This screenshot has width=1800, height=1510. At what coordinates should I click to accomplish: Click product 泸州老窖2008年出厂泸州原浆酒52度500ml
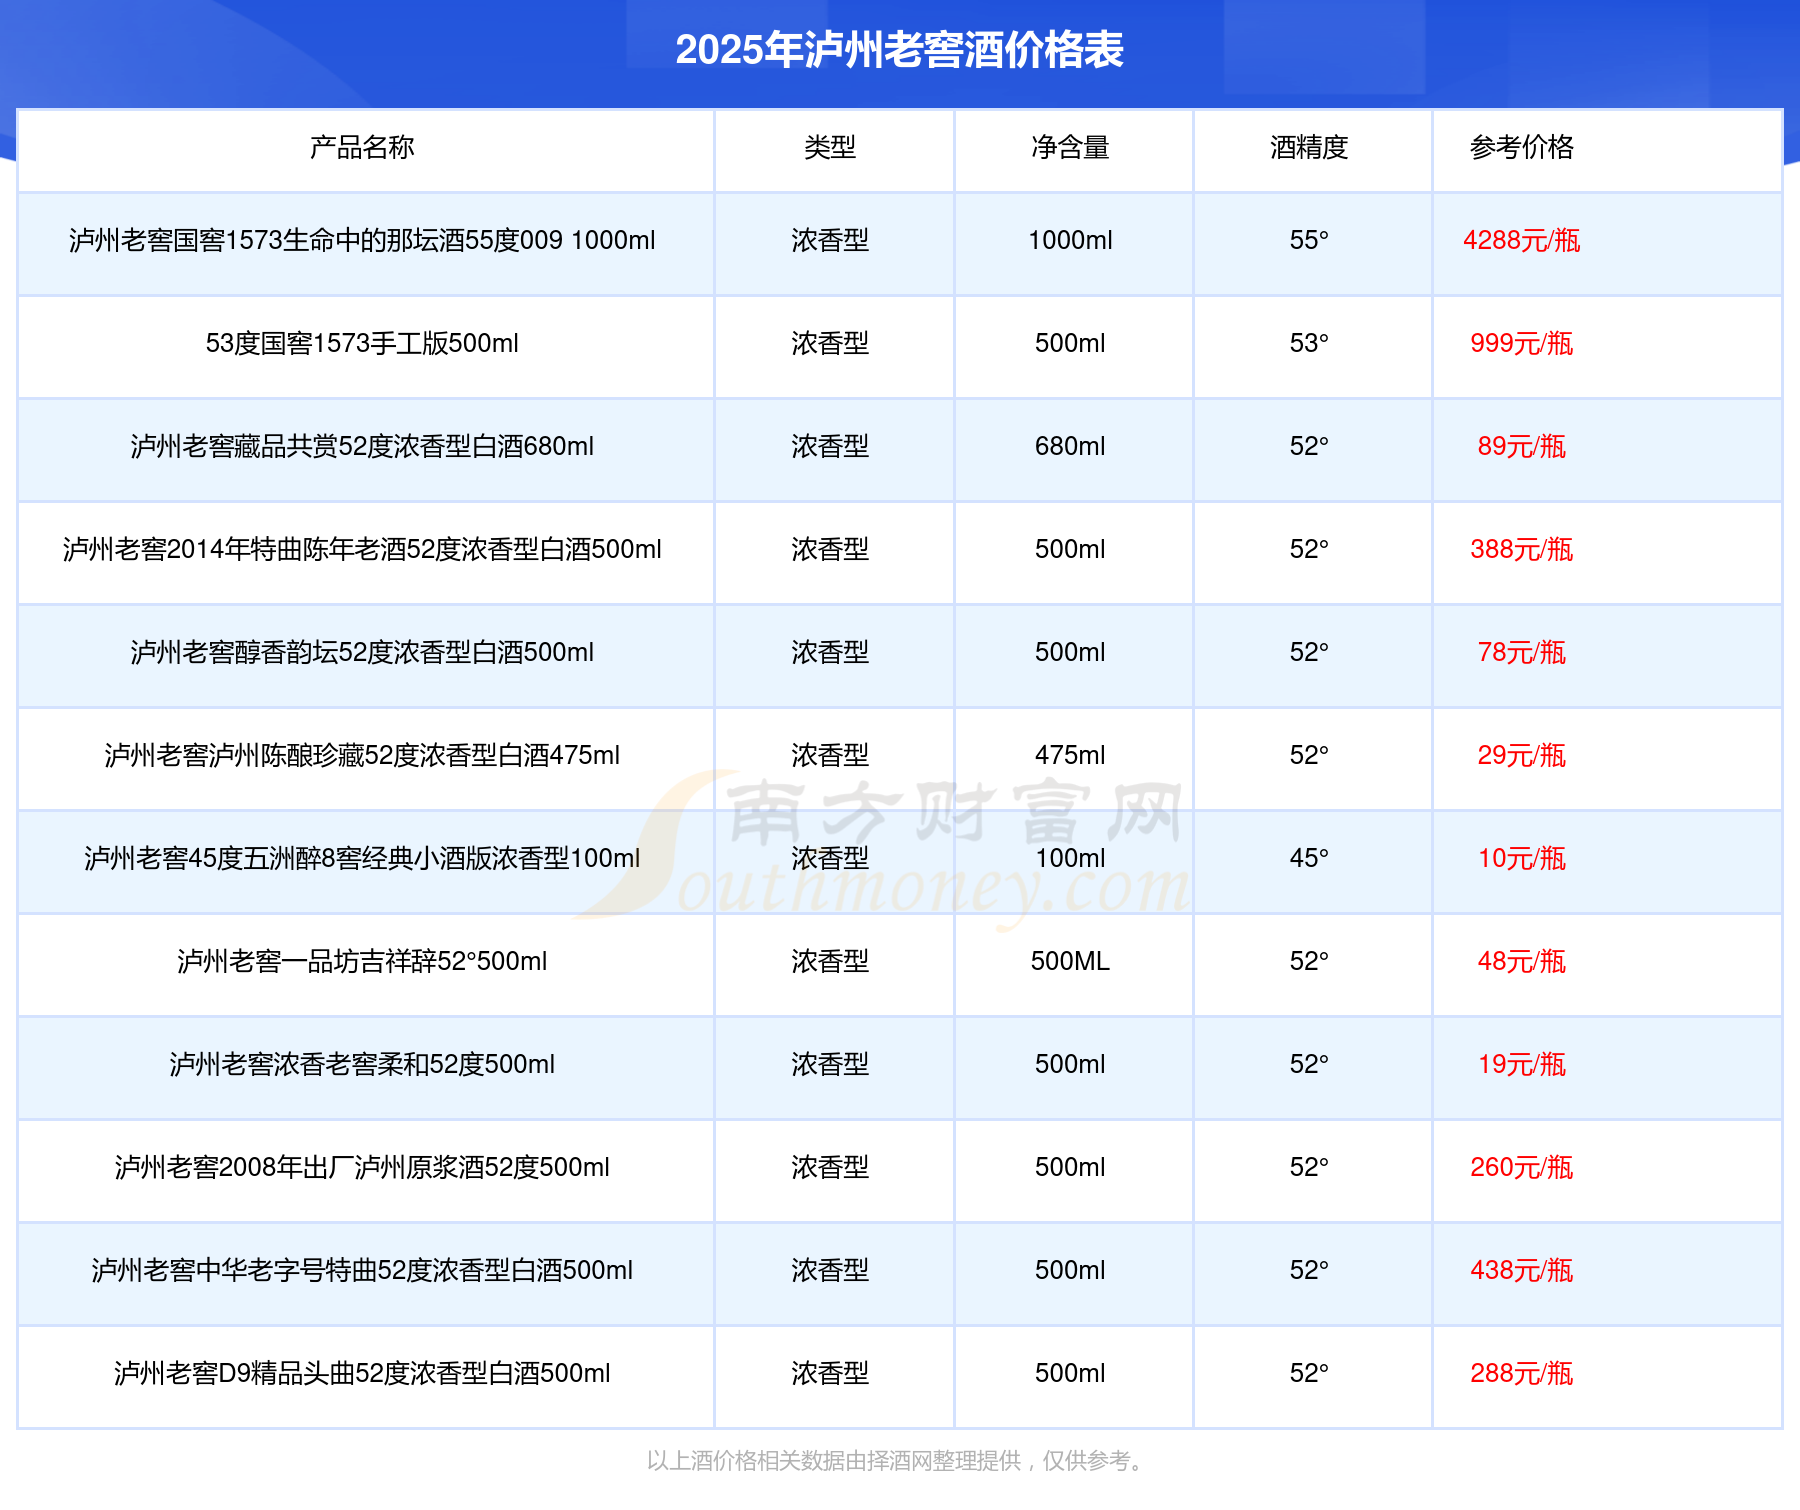[362, 1168]
